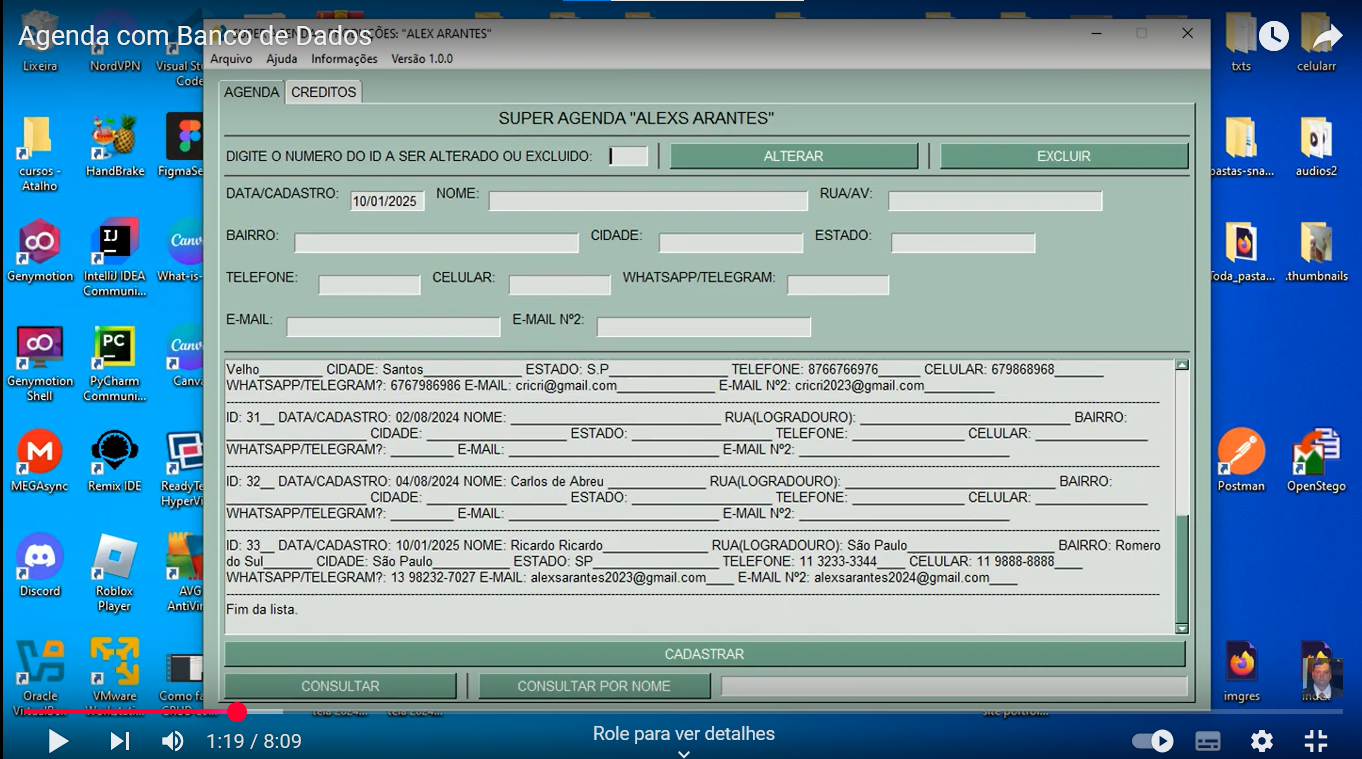Expand details chevron below 'Role para ver detalhes'
This screenshot has width=1362, height=759.
pos(683,753)
